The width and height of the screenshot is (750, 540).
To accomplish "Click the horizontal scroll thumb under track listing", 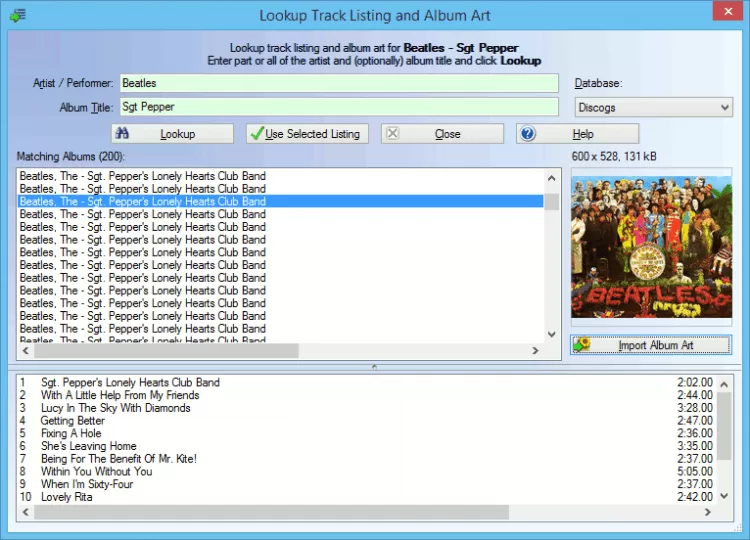I will coord(272,512).
